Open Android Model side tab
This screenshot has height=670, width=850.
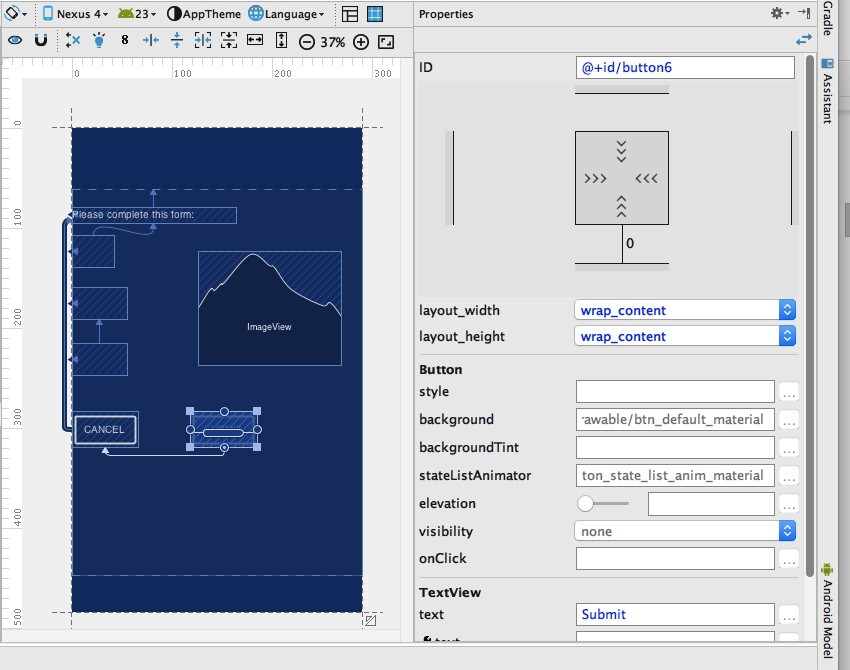[x=827, y=611]
